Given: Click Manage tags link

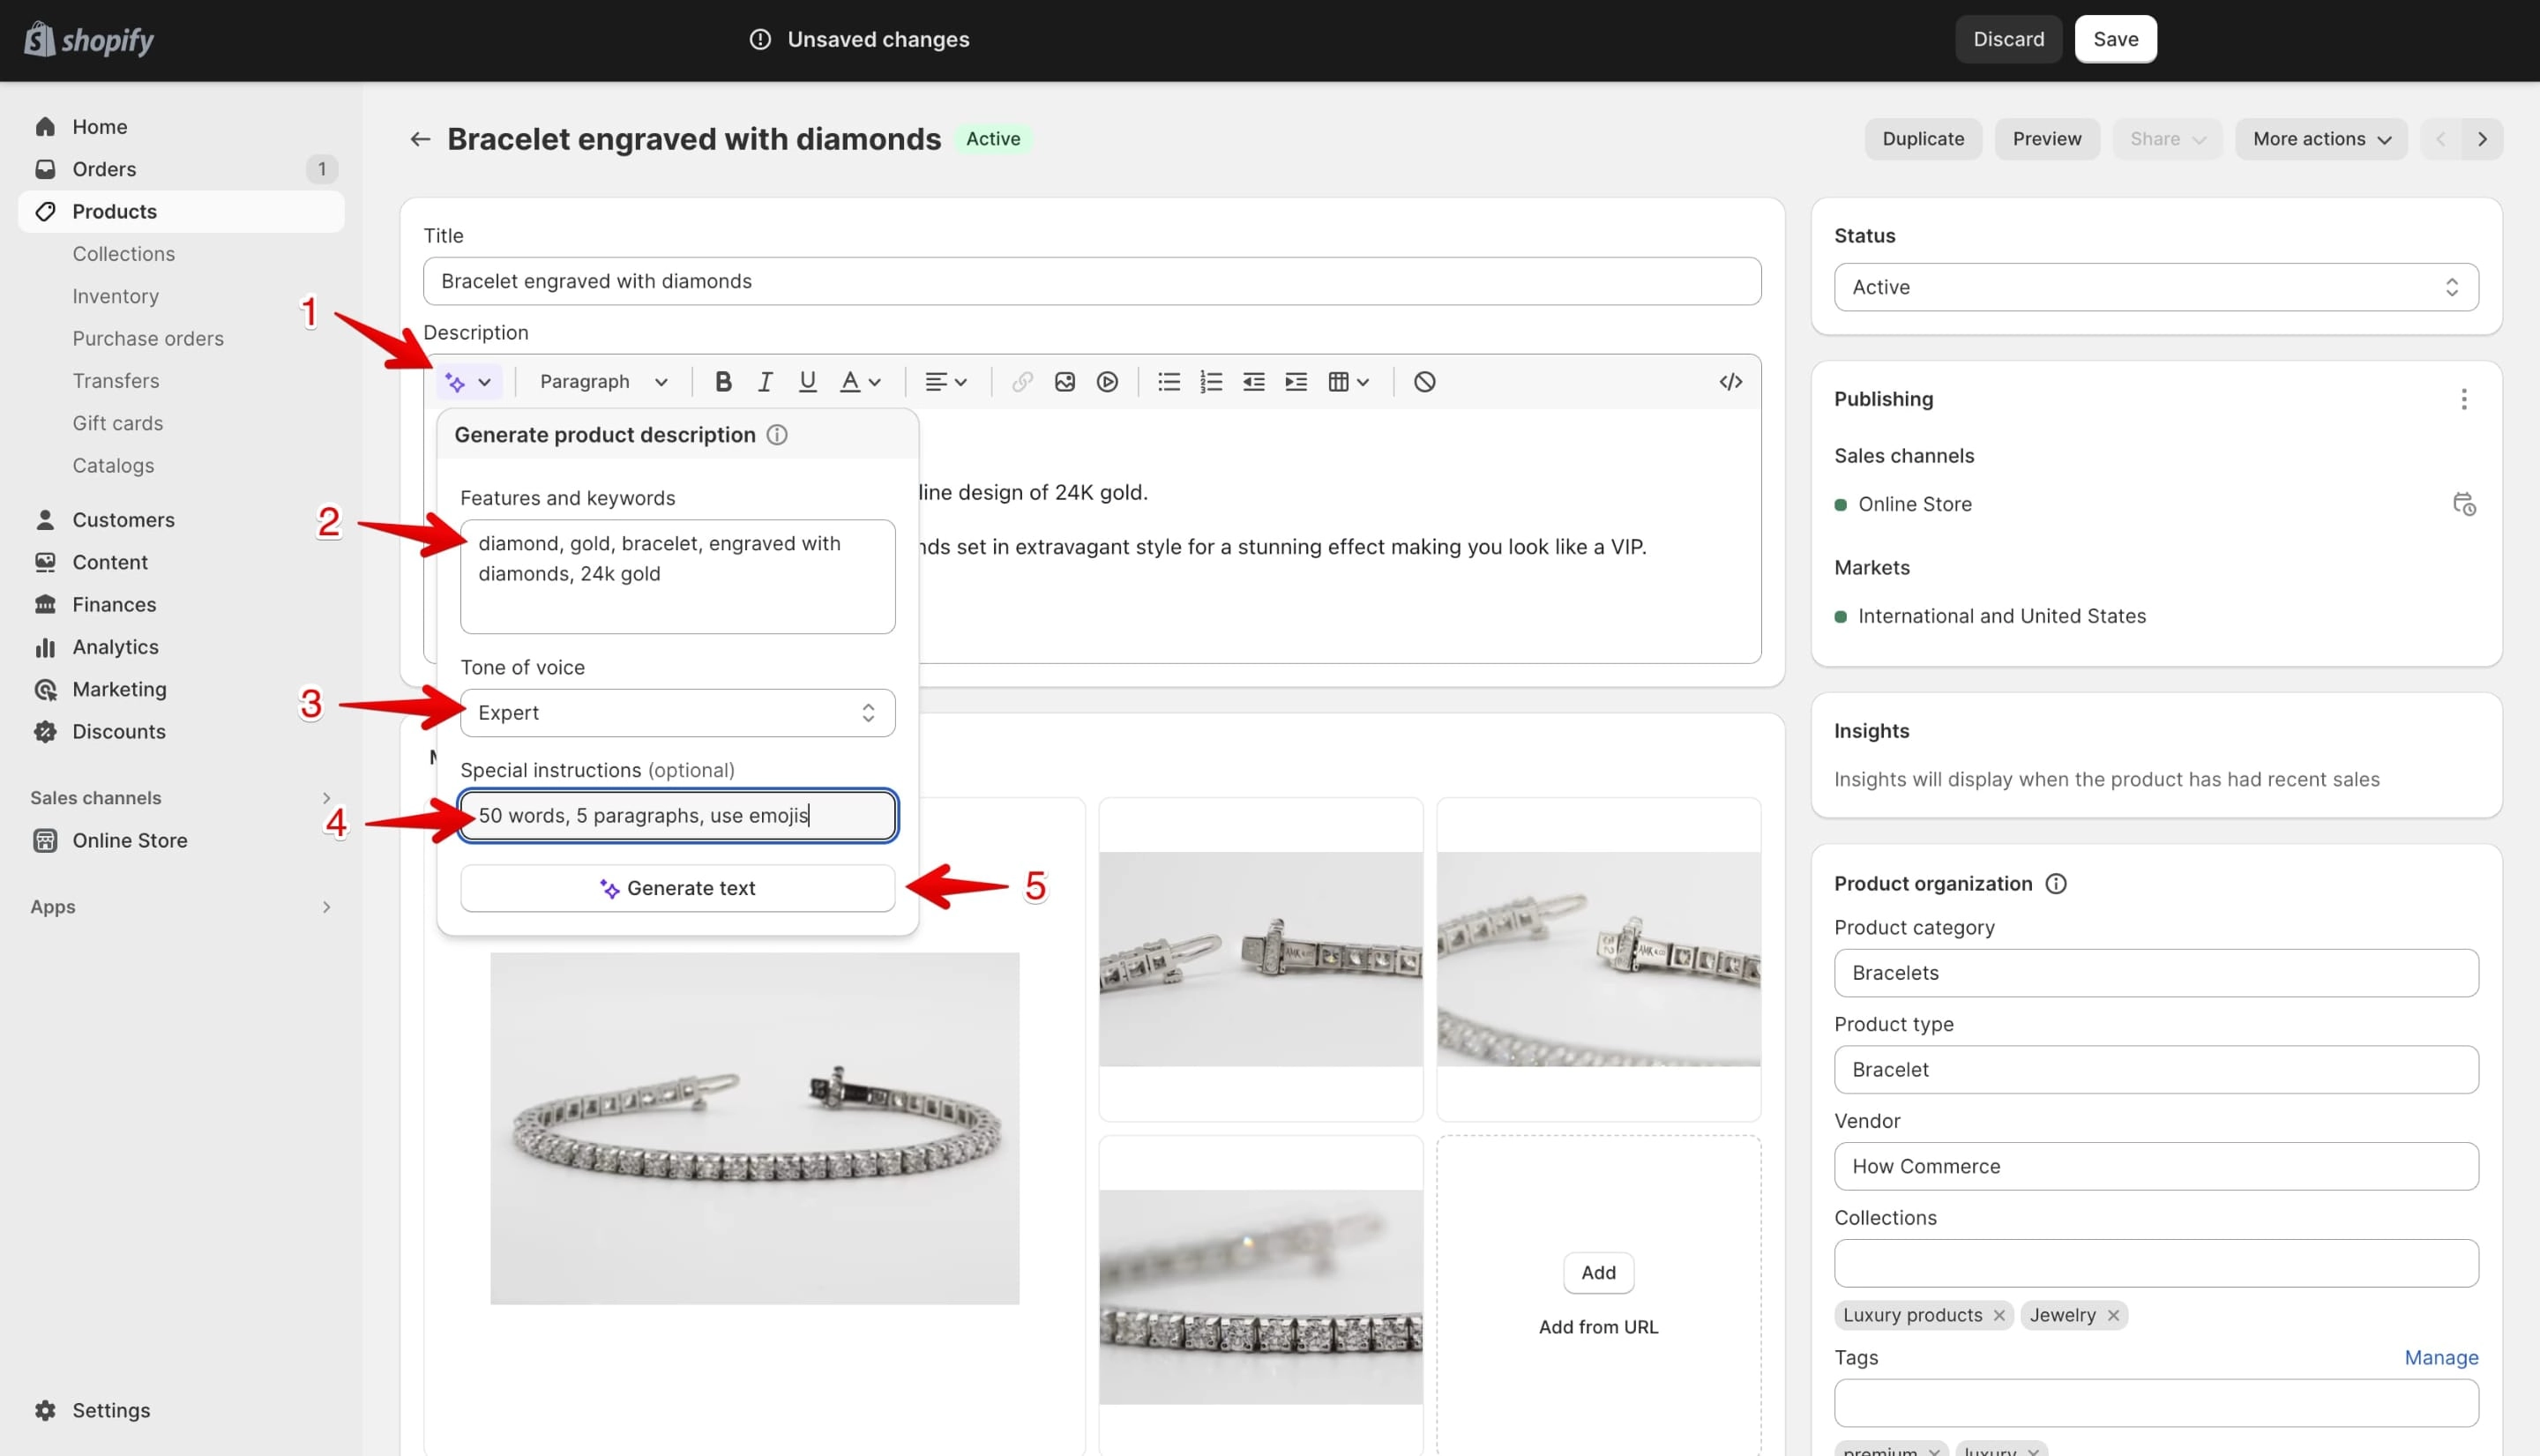Looking at the screenshot, I should pos(2441,1358).
